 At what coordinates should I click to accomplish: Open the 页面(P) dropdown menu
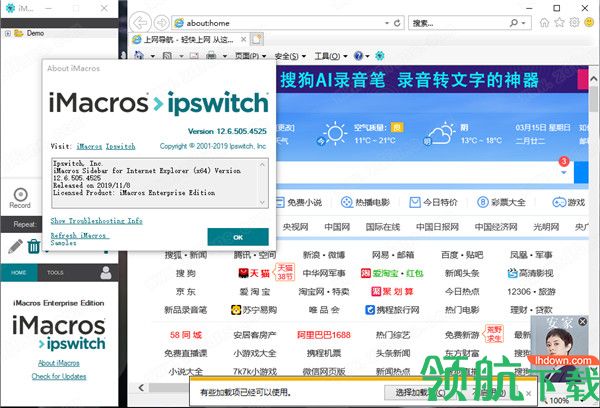(251, 56)
